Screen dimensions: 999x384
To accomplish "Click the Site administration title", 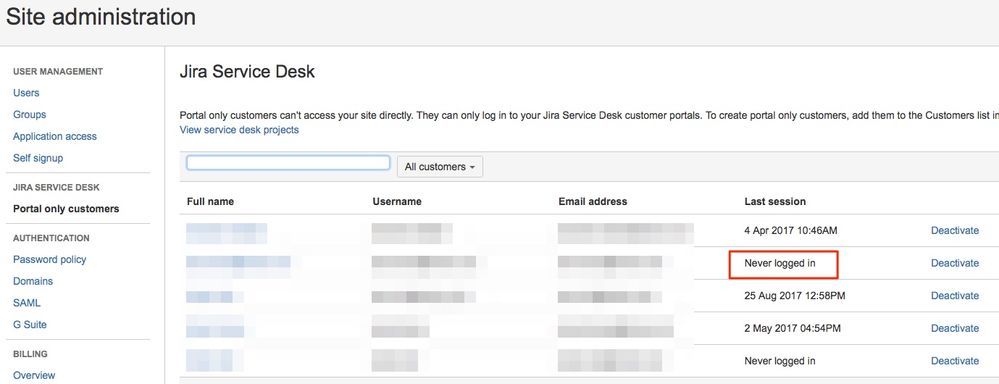I will coord(101,17).
